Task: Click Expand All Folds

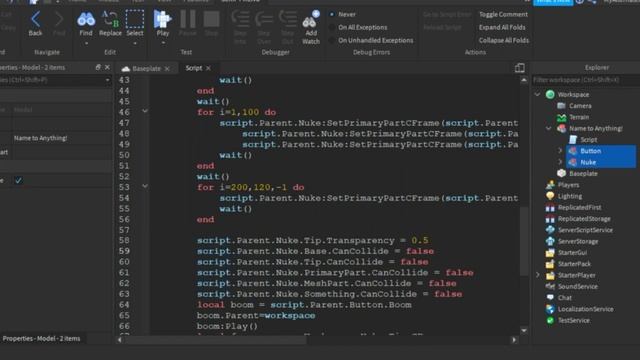Action: click(x=502, y=27)
